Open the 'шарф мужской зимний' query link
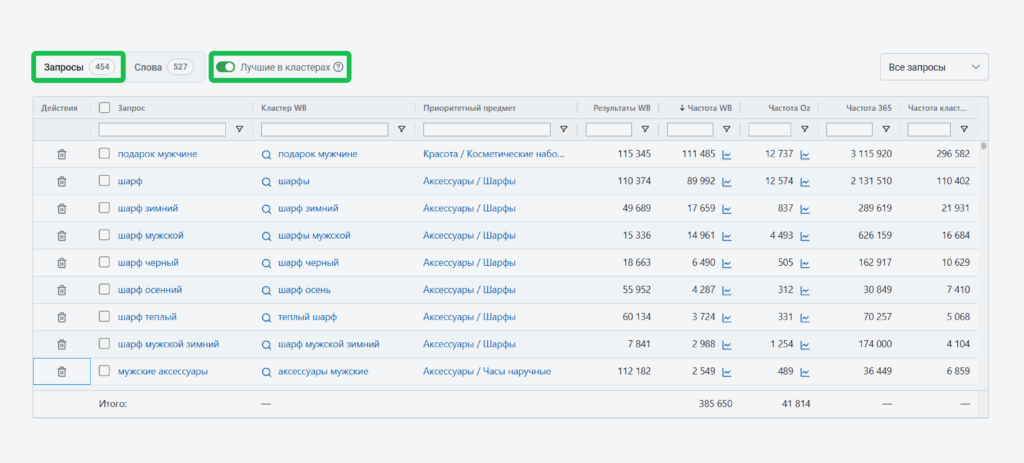 (168, 344)
